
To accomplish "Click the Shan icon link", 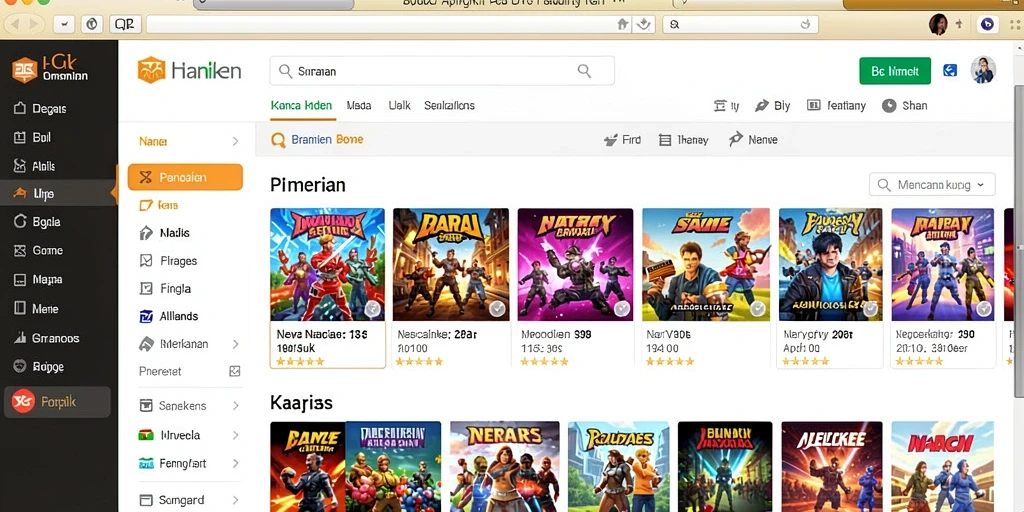I will click(904, 106).
